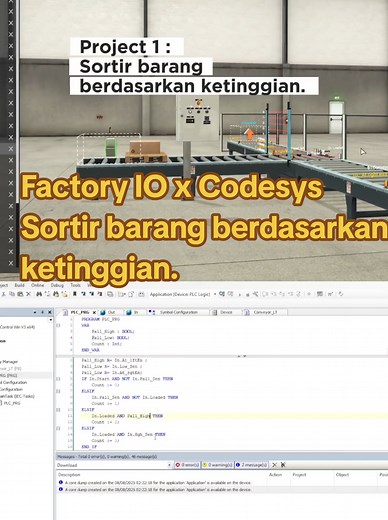Open the Conveyor_LT tab
The image size is (388, 520).
click(265, 312)
